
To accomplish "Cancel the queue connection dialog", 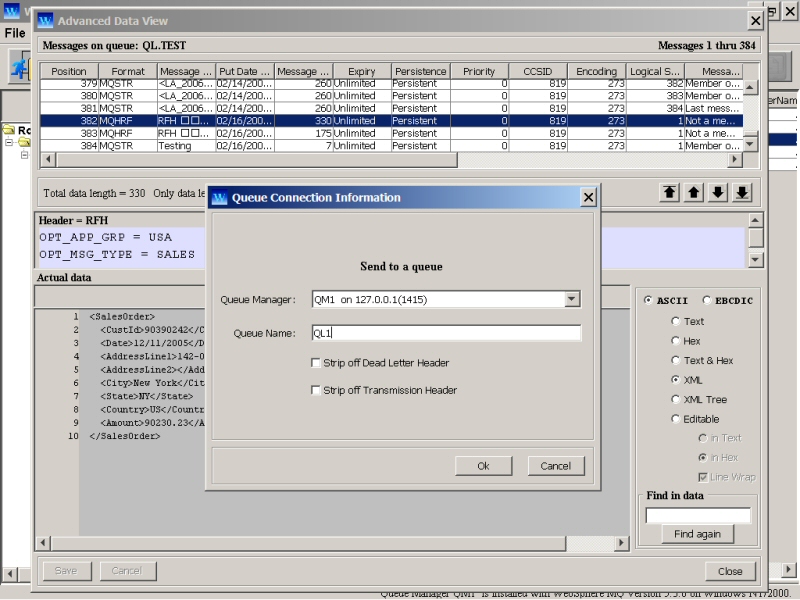I will click(x=556, y=466).
